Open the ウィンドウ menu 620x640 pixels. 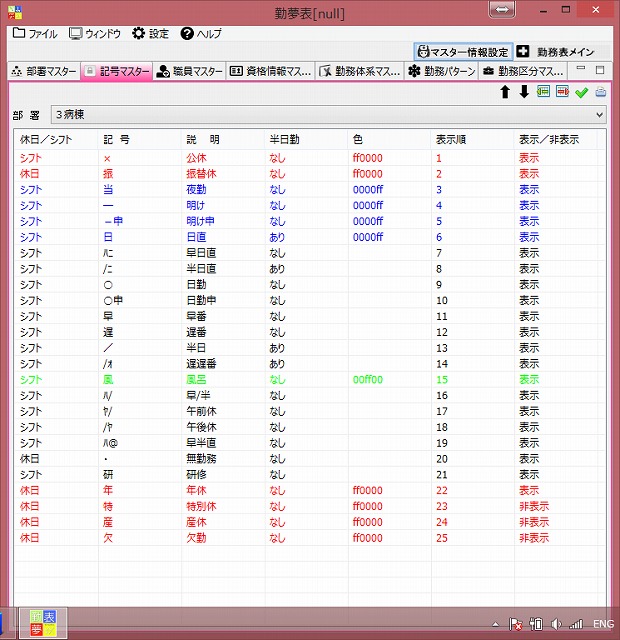pyautogui.click(x=95, y=33)
